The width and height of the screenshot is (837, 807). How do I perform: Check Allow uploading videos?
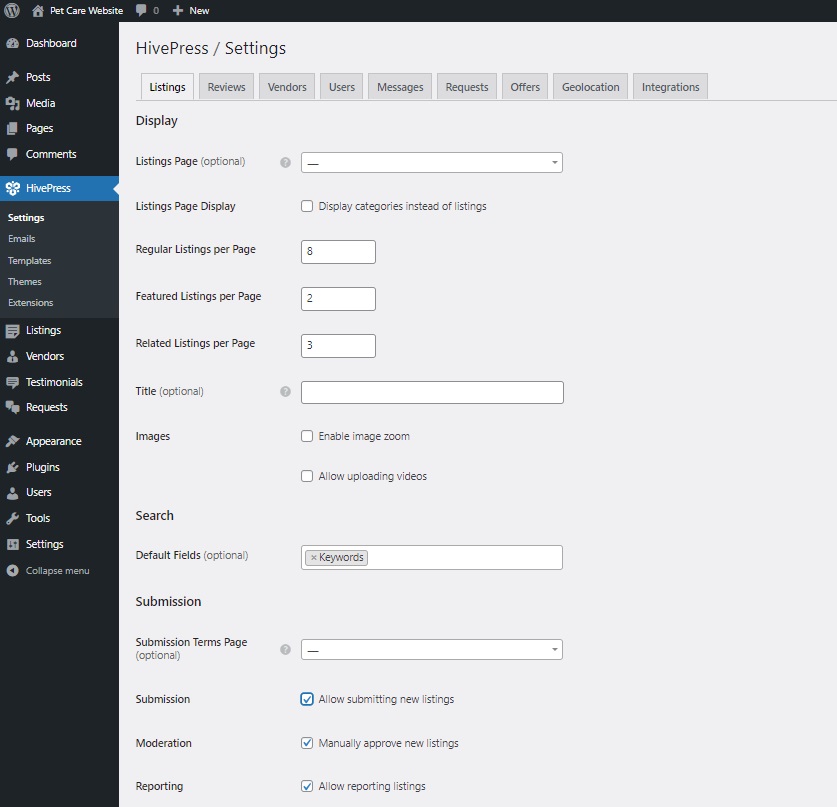click(x=307, y=476)
